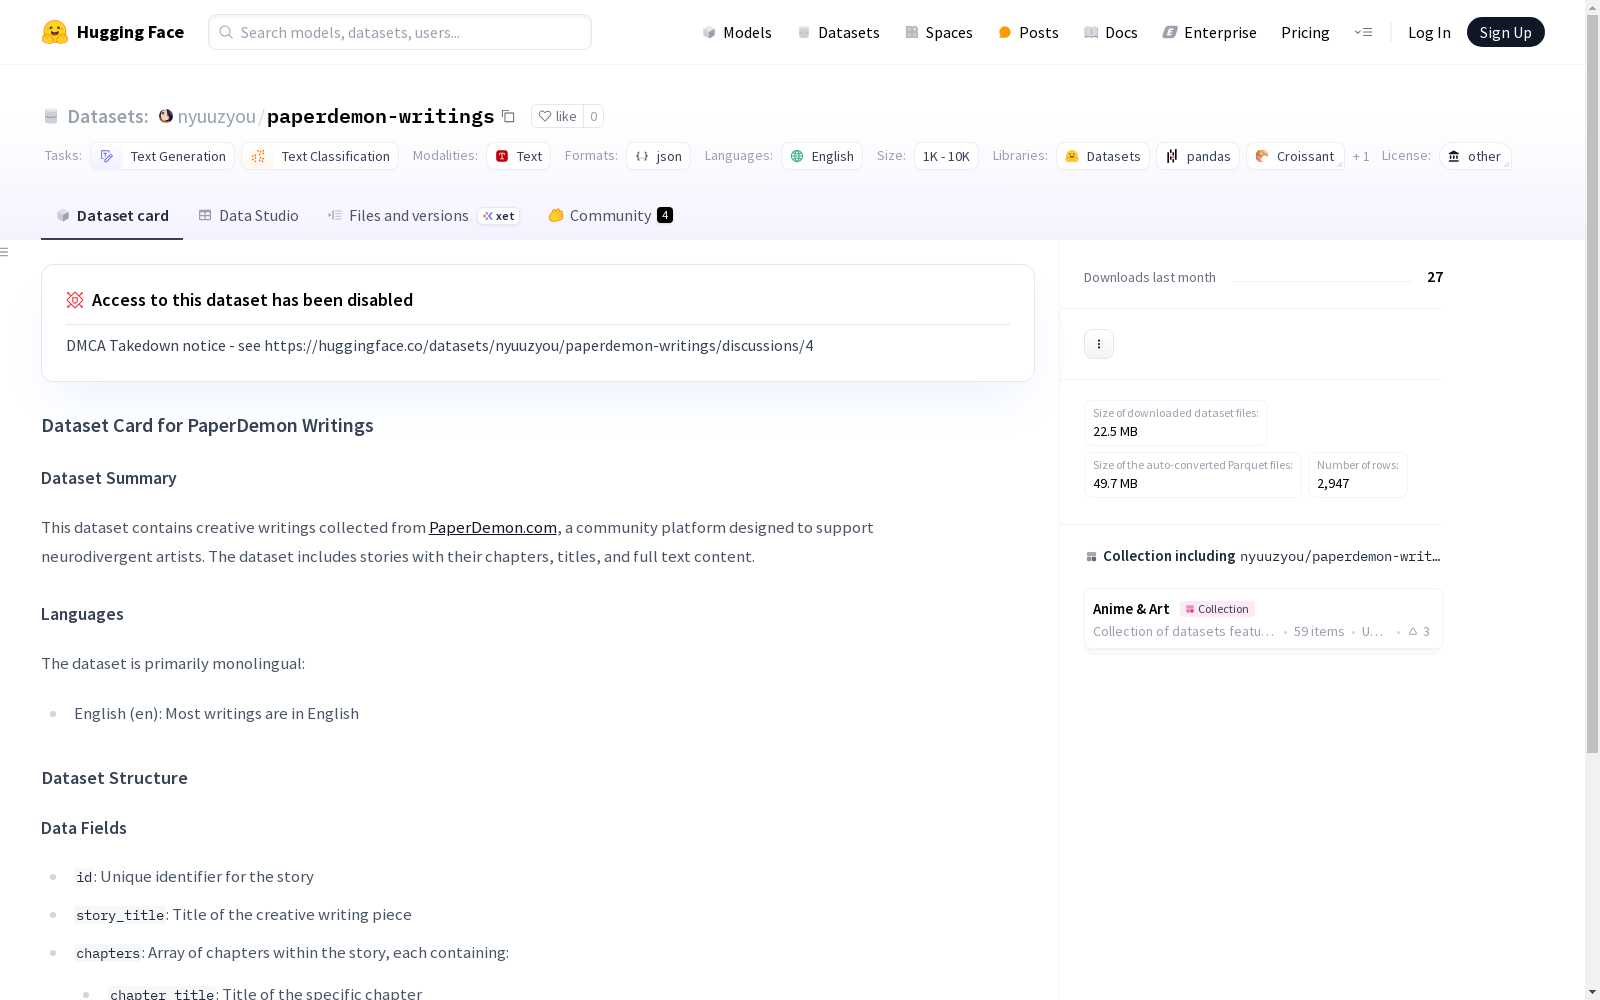
Task: Open the Enterprise navigation item
Action: (x=1209, y=32)
